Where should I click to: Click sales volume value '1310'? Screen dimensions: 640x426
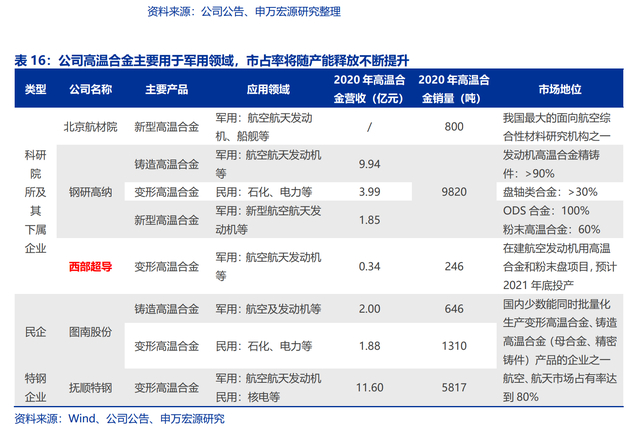(x=454, y=346)
